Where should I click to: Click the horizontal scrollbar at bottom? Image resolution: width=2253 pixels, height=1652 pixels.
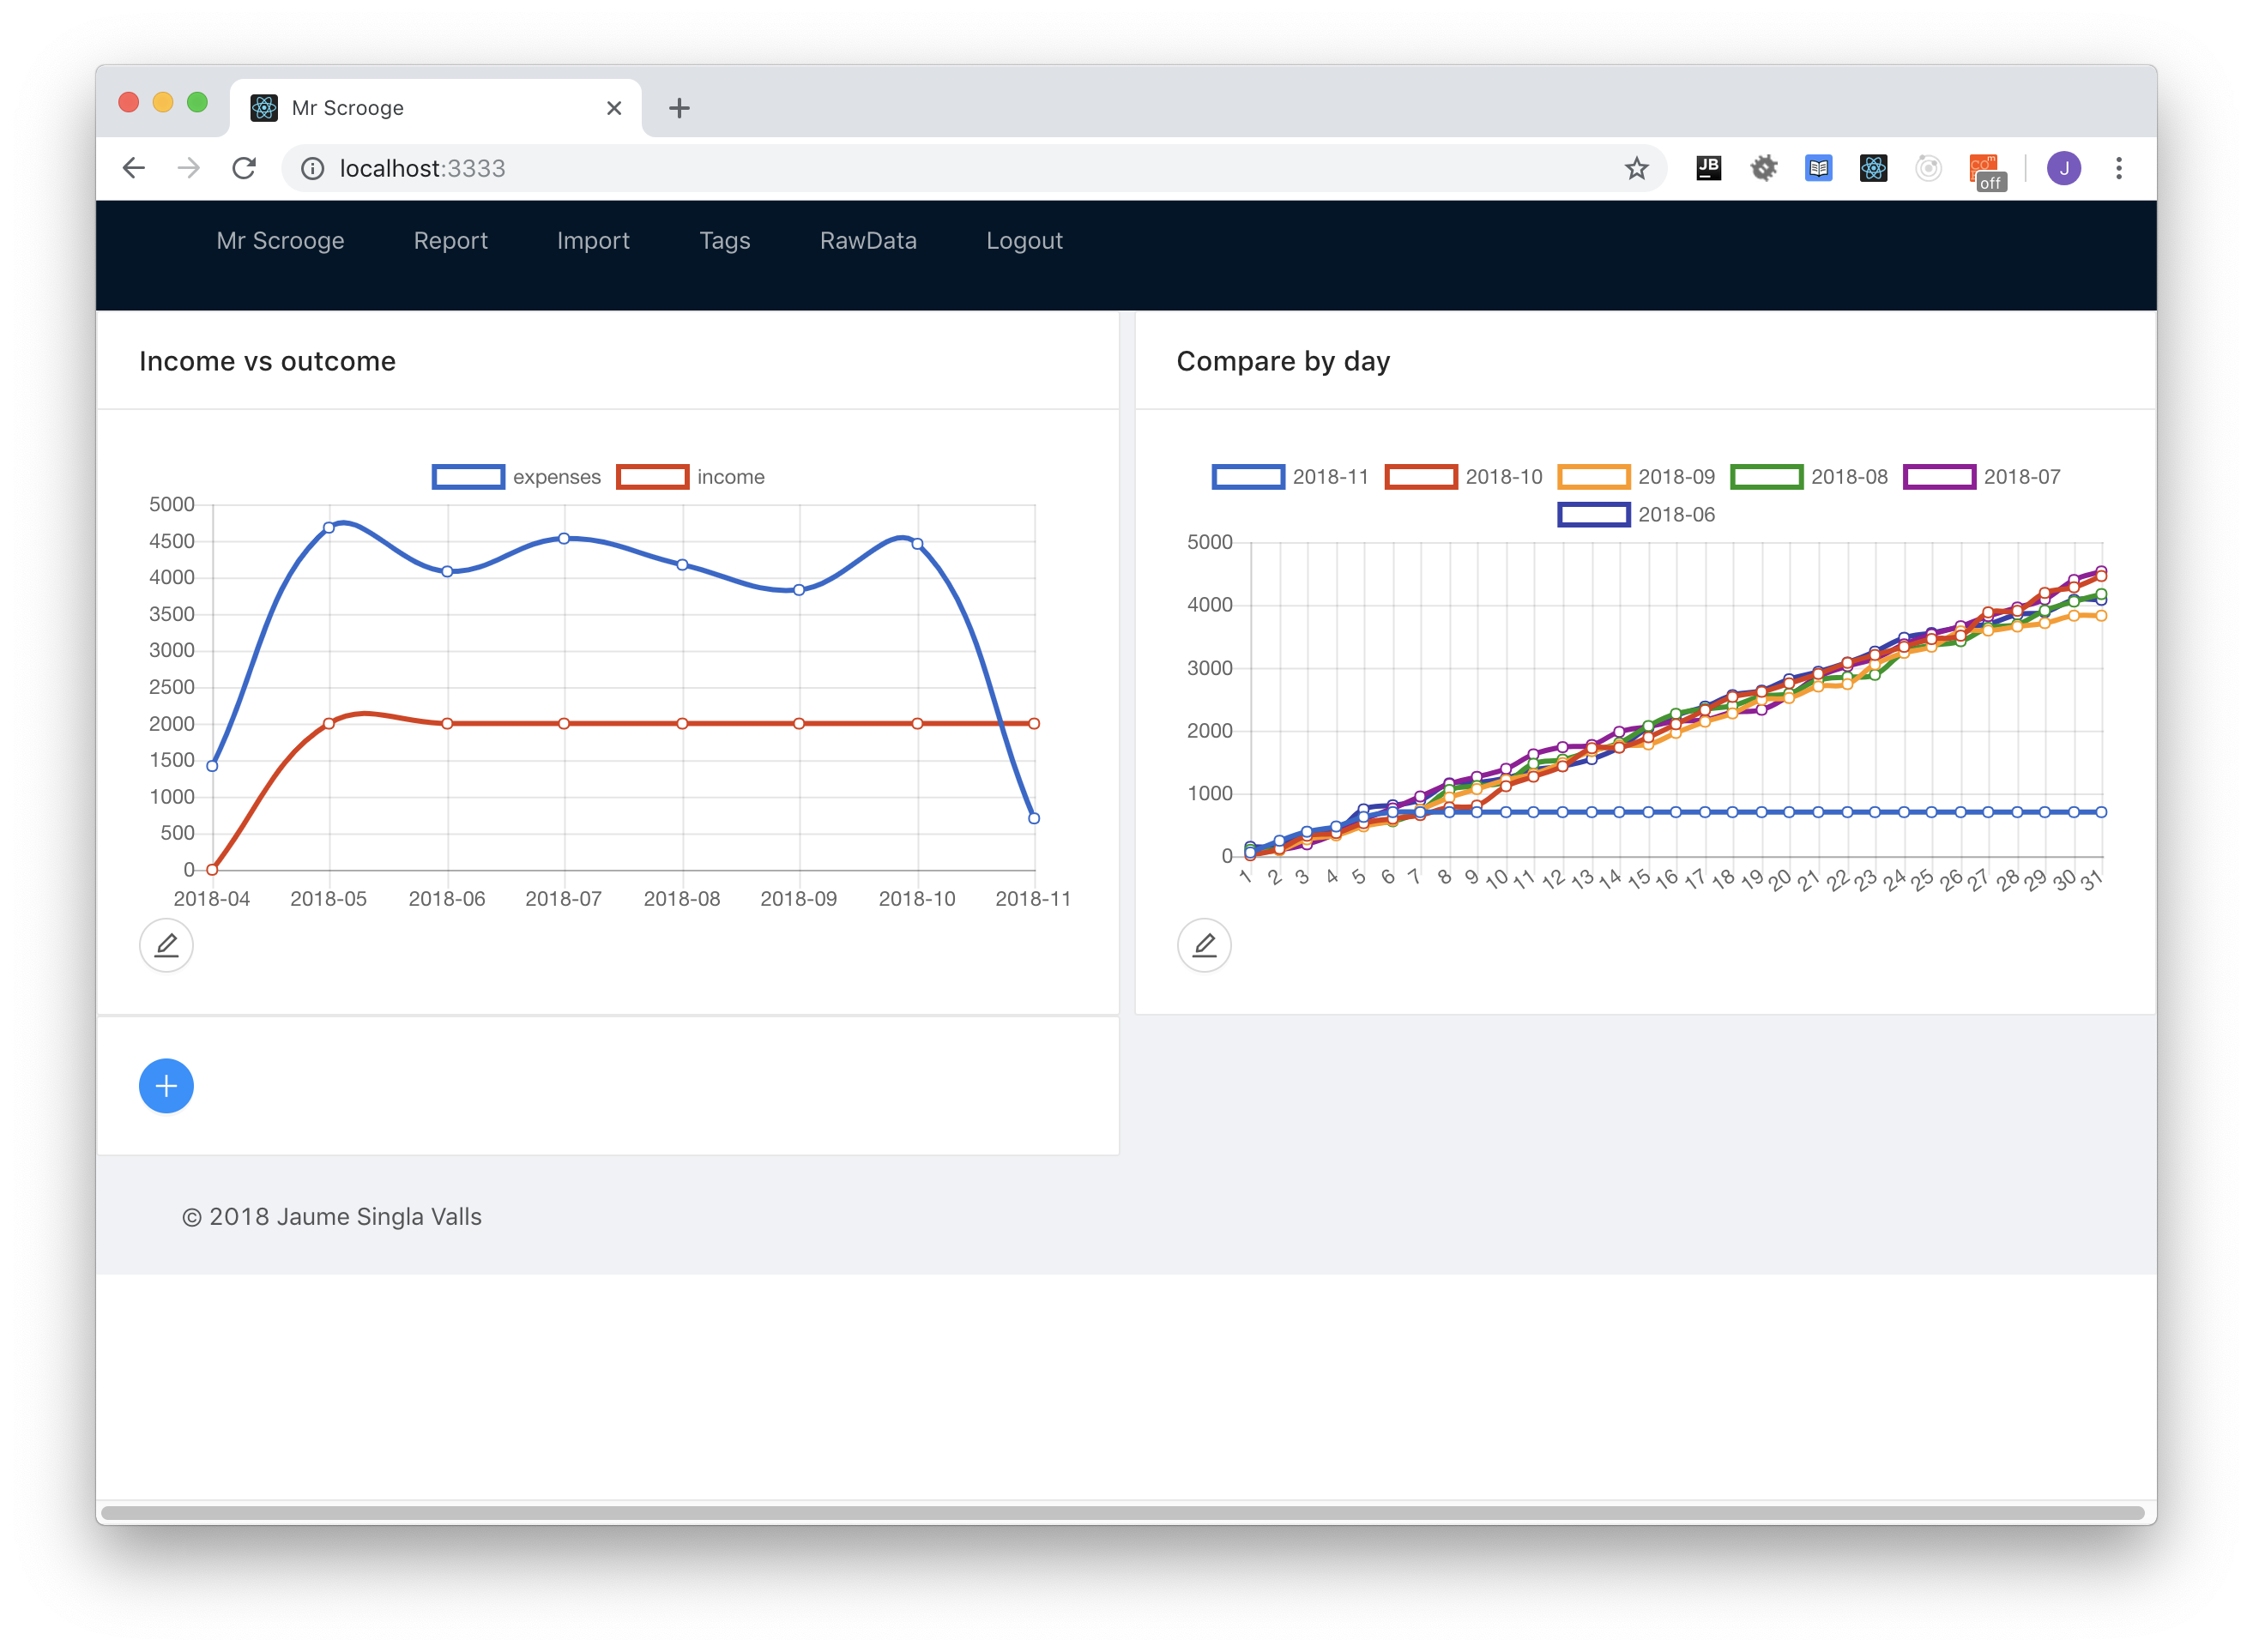click(x=1122, y=1513)
